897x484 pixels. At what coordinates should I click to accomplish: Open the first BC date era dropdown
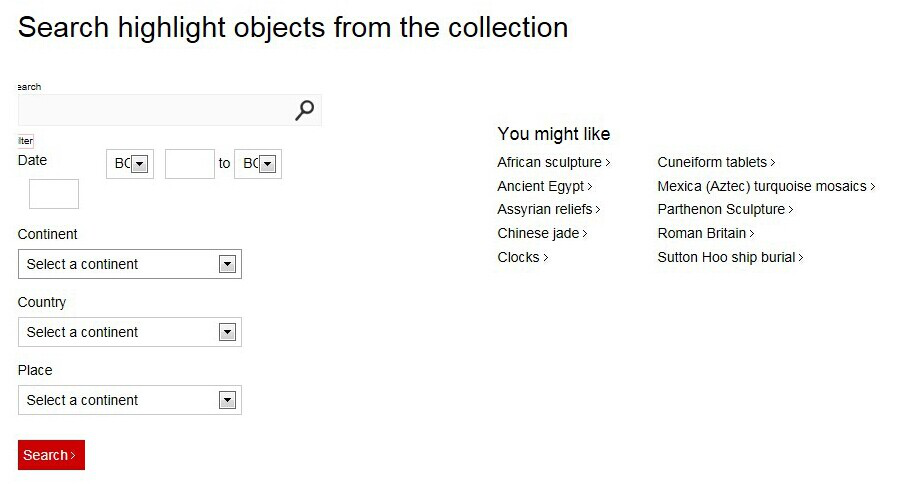coord(130,164)
